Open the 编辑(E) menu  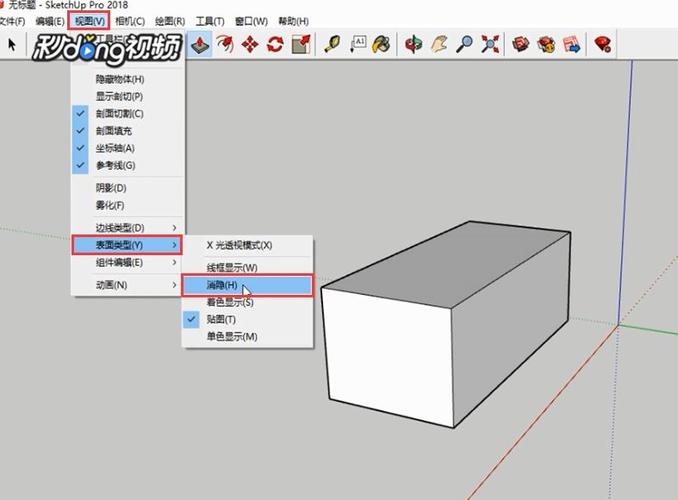50,21
